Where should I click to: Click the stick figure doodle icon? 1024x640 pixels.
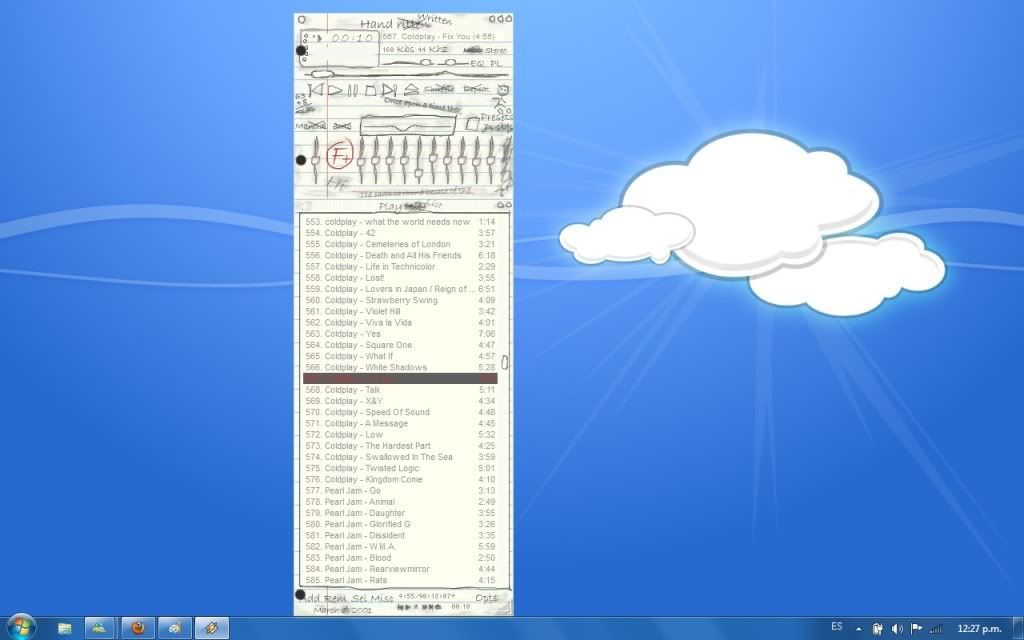click(x=502, y=97)
